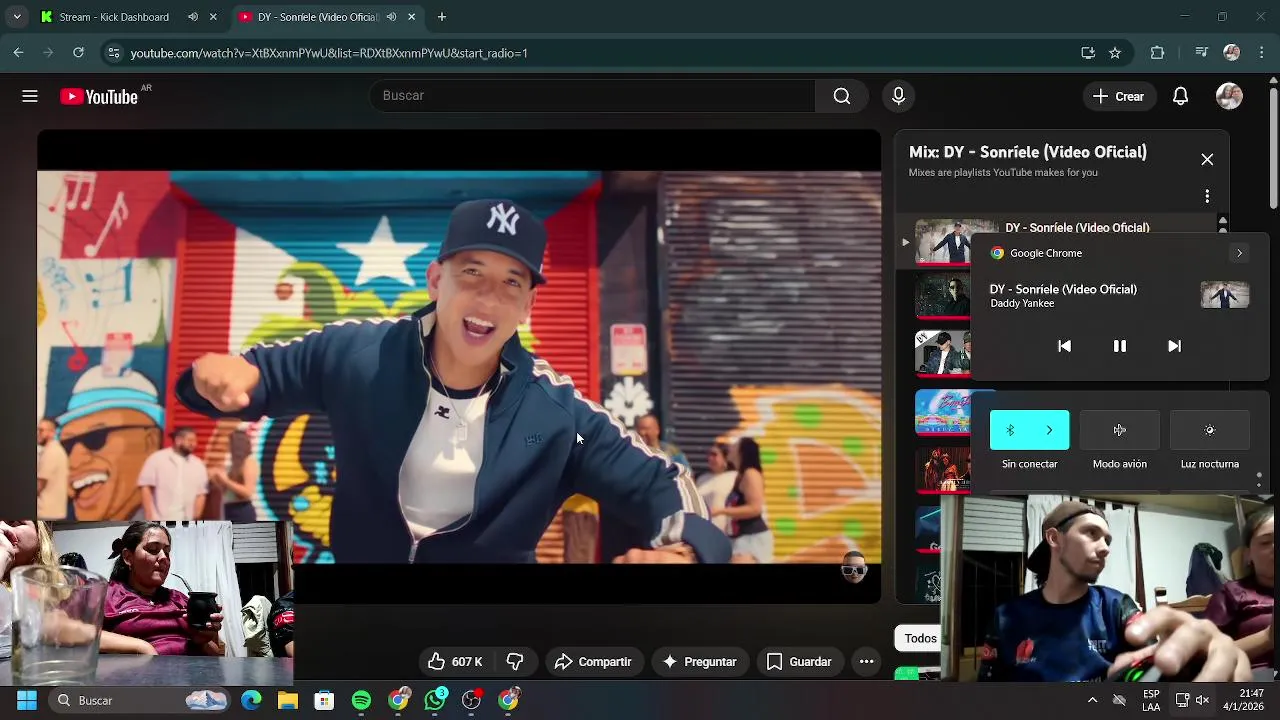Expand Google Chrome media source chevron
The image size is (1280, 720).
click(1239, 253)
